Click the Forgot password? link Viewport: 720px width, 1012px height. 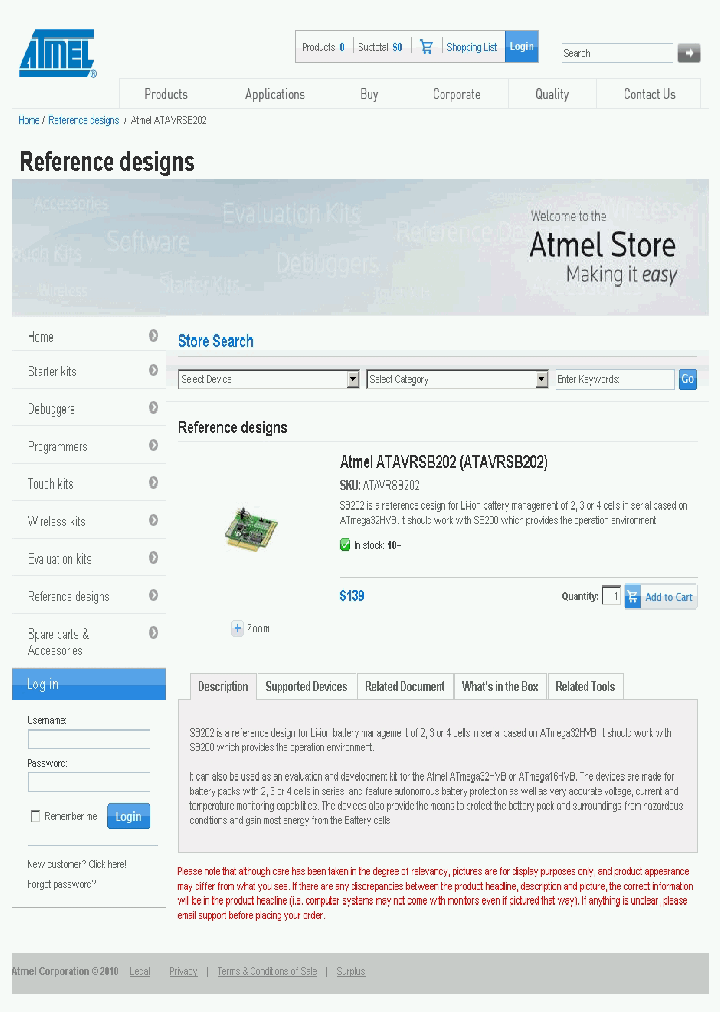(62, 884)
